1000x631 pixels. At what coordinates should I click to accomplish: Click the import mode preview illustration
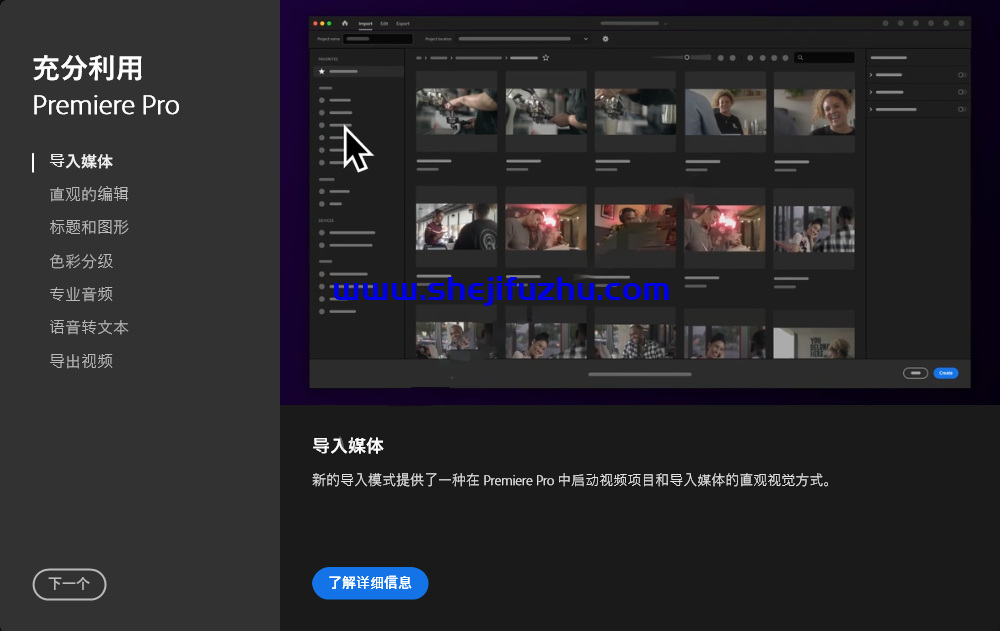pos(640,202)
